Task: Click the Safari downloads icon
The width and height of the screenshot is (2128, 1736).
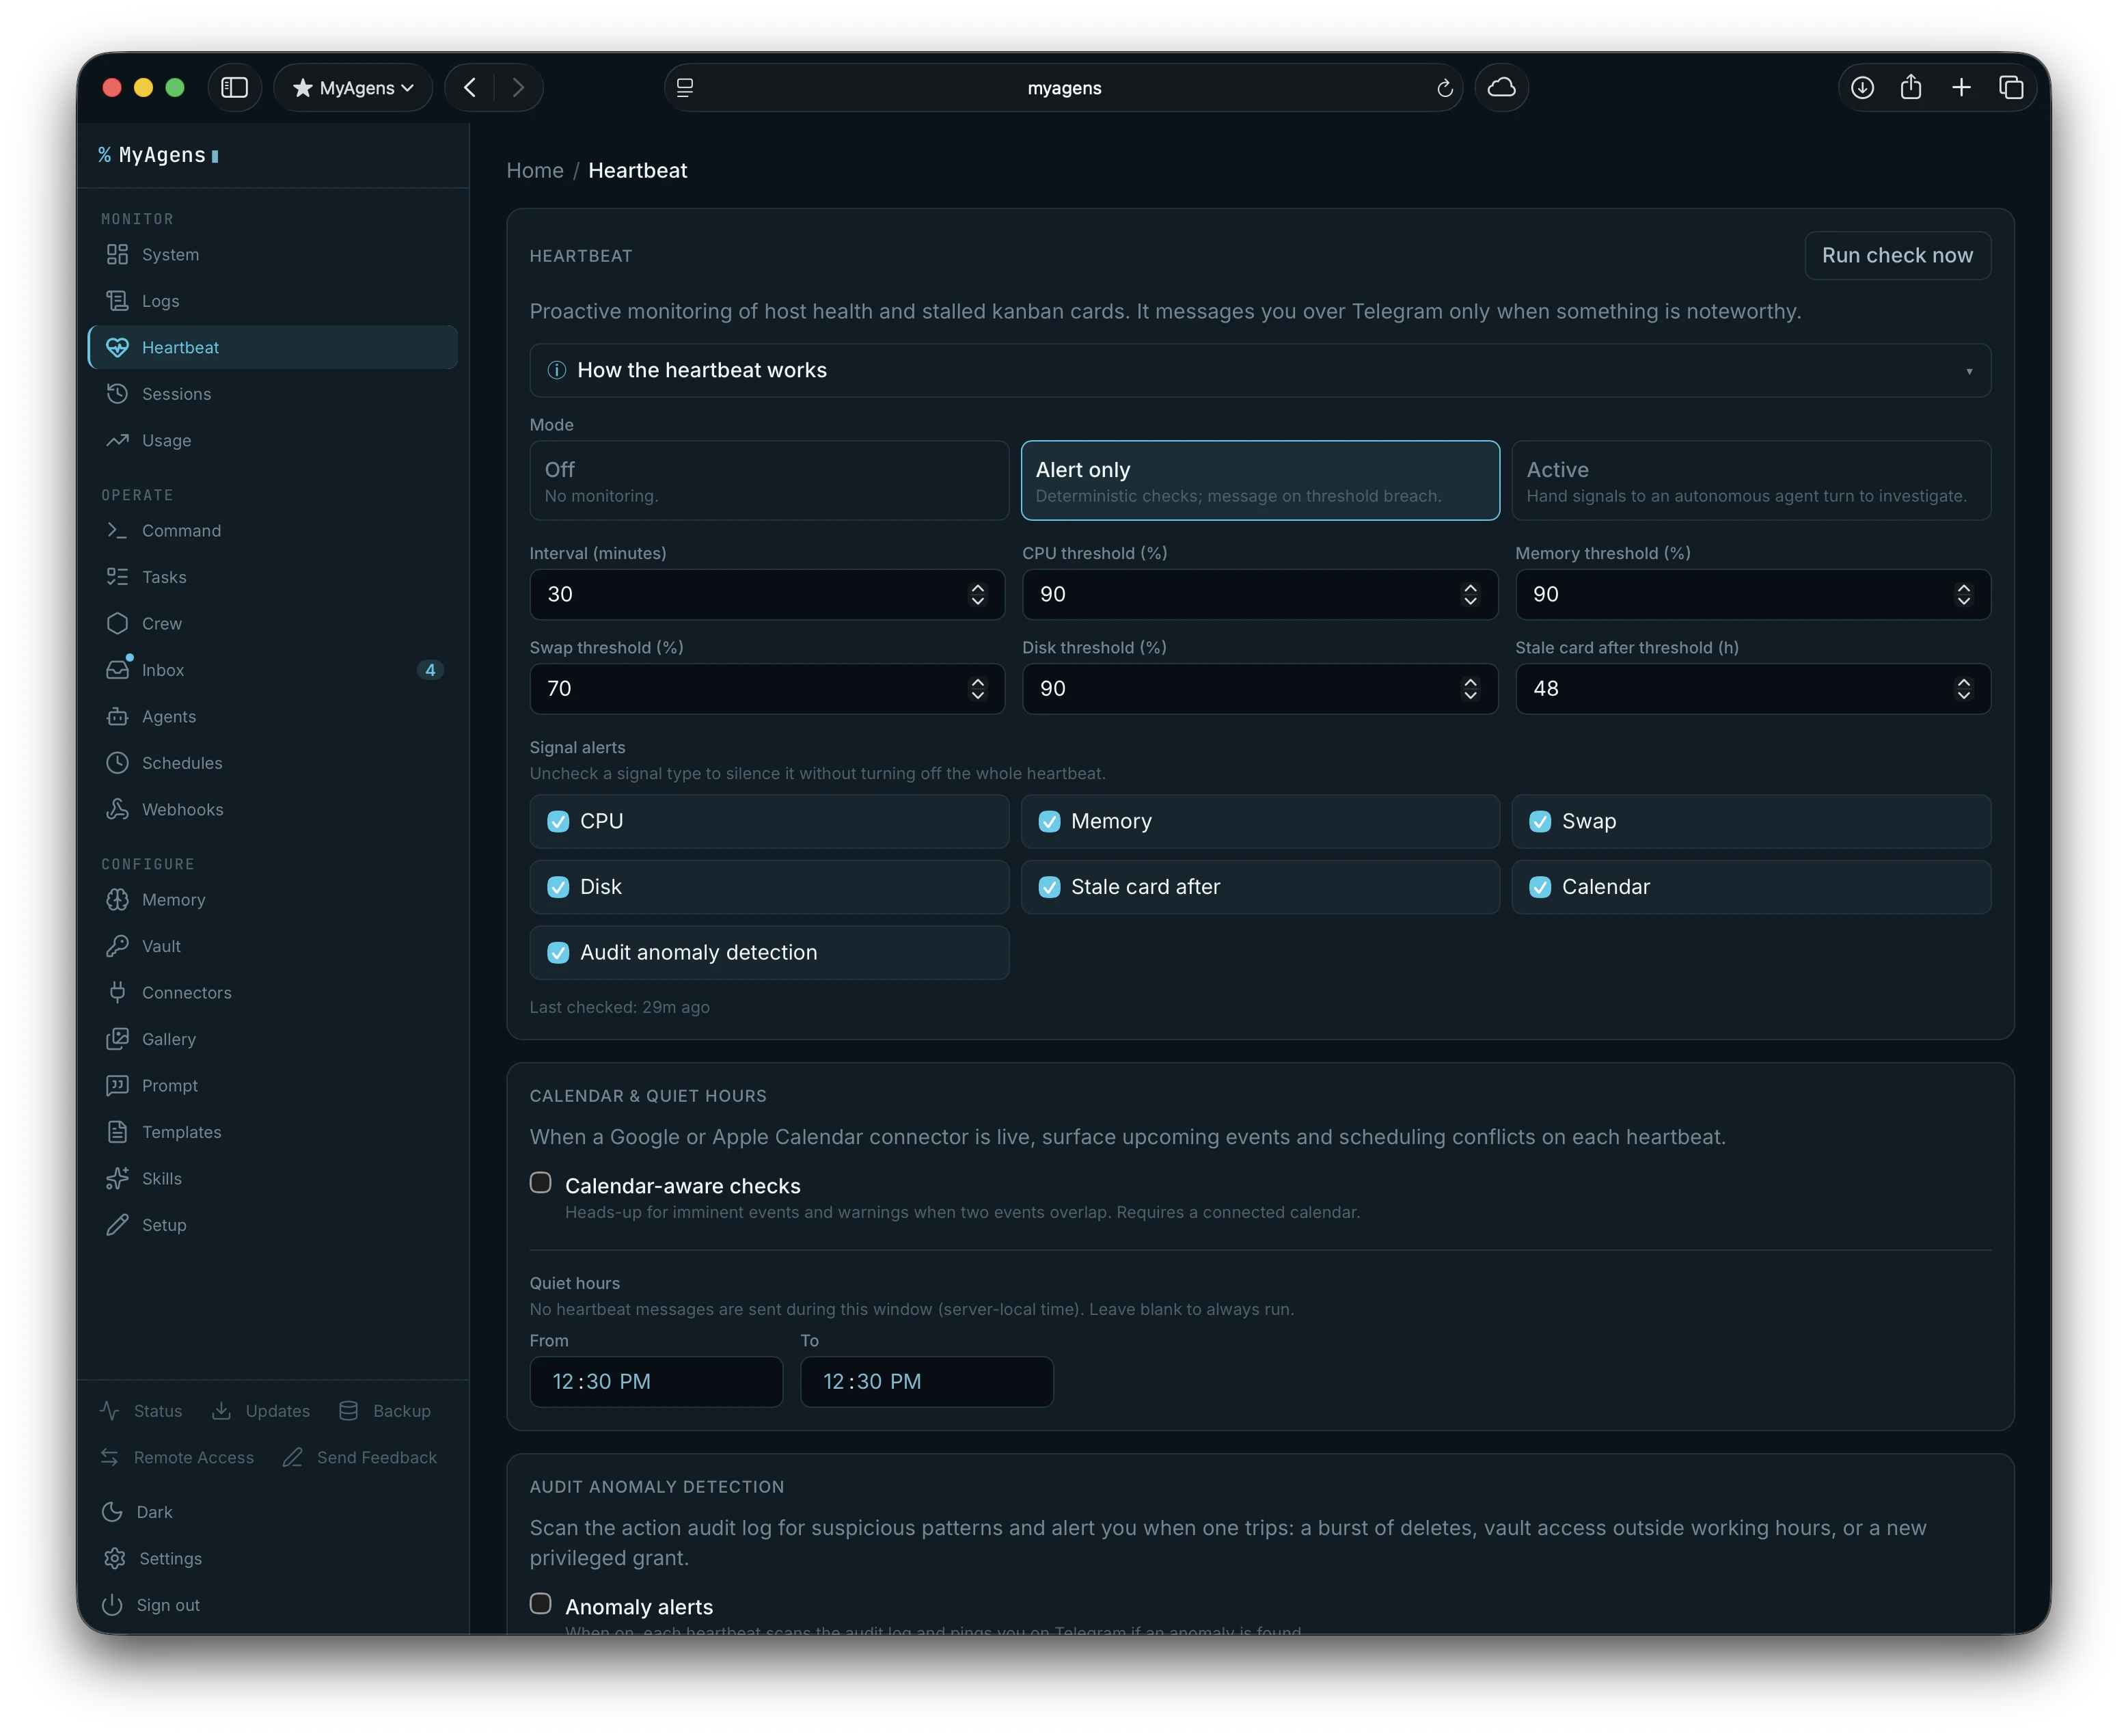Action: [x=1862, y=88]
